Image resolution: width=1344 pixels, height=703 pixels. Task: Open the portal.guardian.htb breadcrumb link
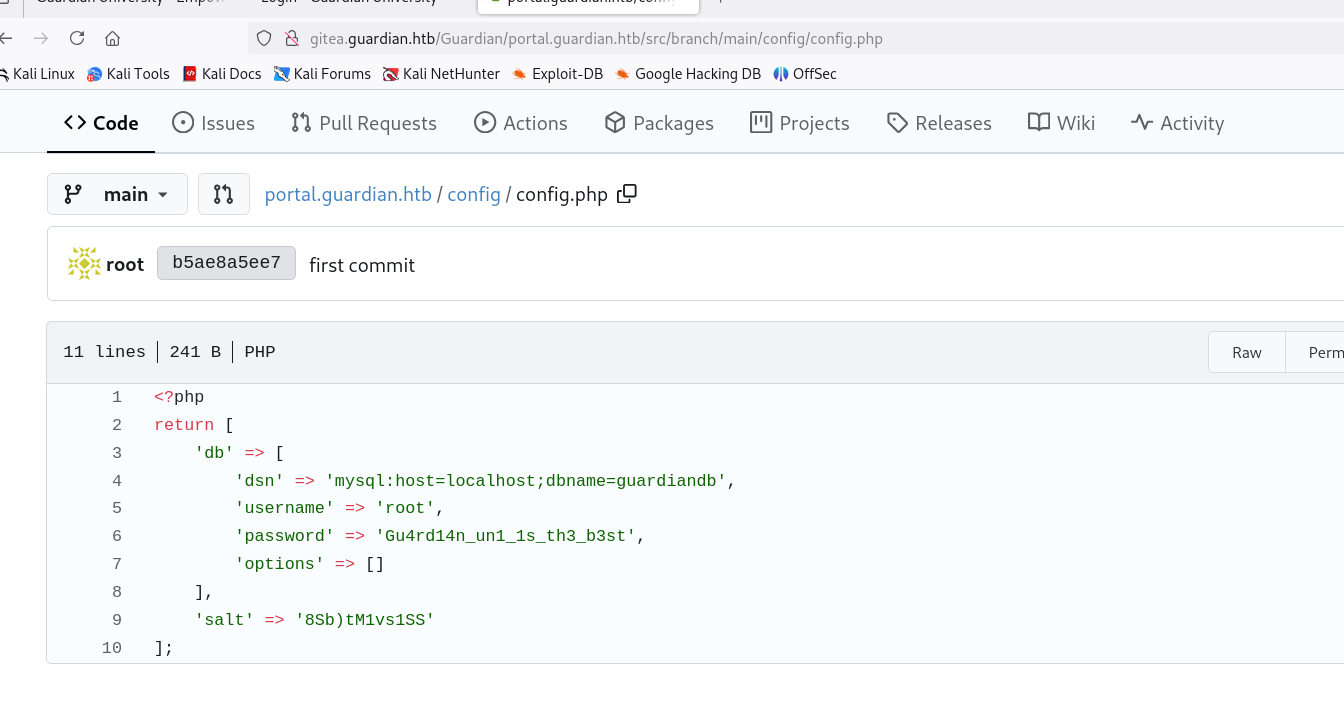[348, 194]
